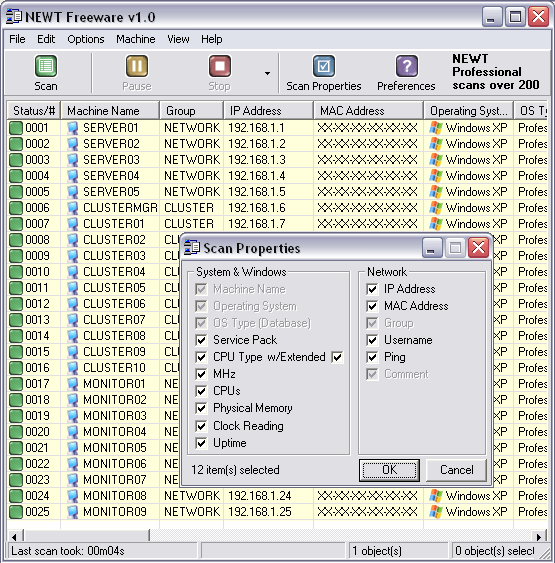Open the View menu
This screenshot has height=563, width=555.
(x=178, y=39)
